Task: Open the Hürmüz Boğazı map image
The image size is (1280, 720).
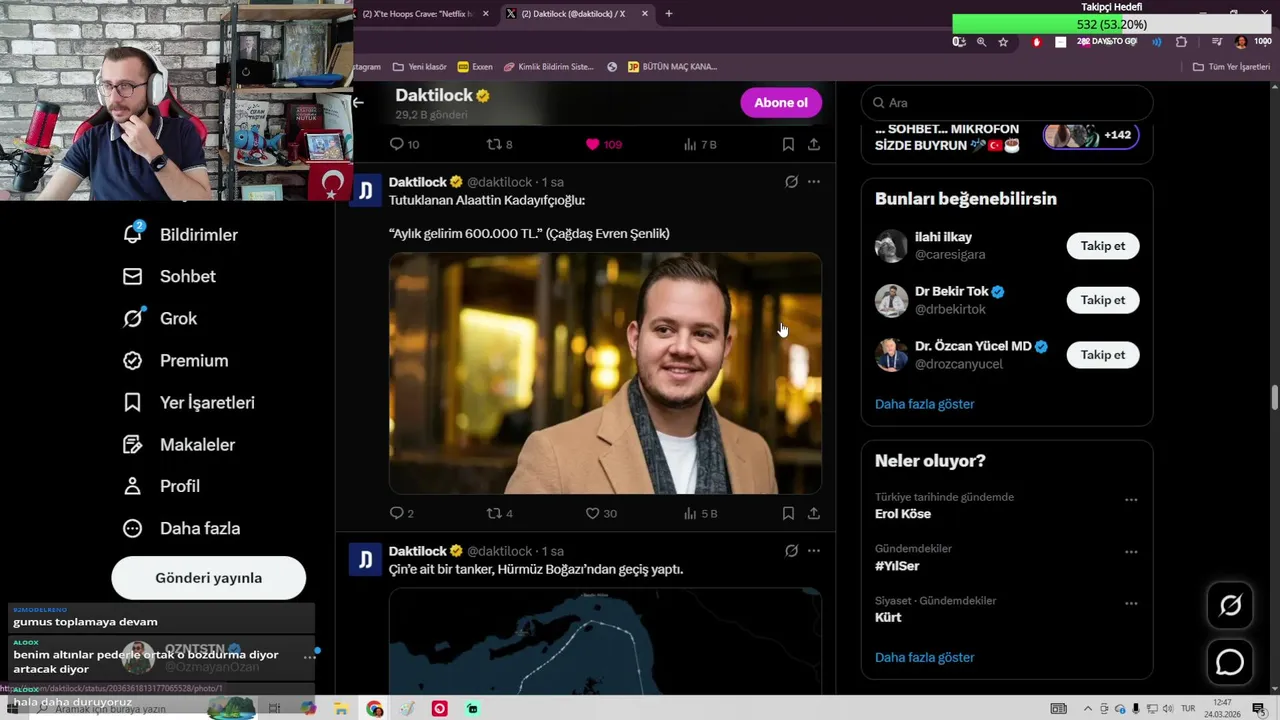Action: [605, 641]
